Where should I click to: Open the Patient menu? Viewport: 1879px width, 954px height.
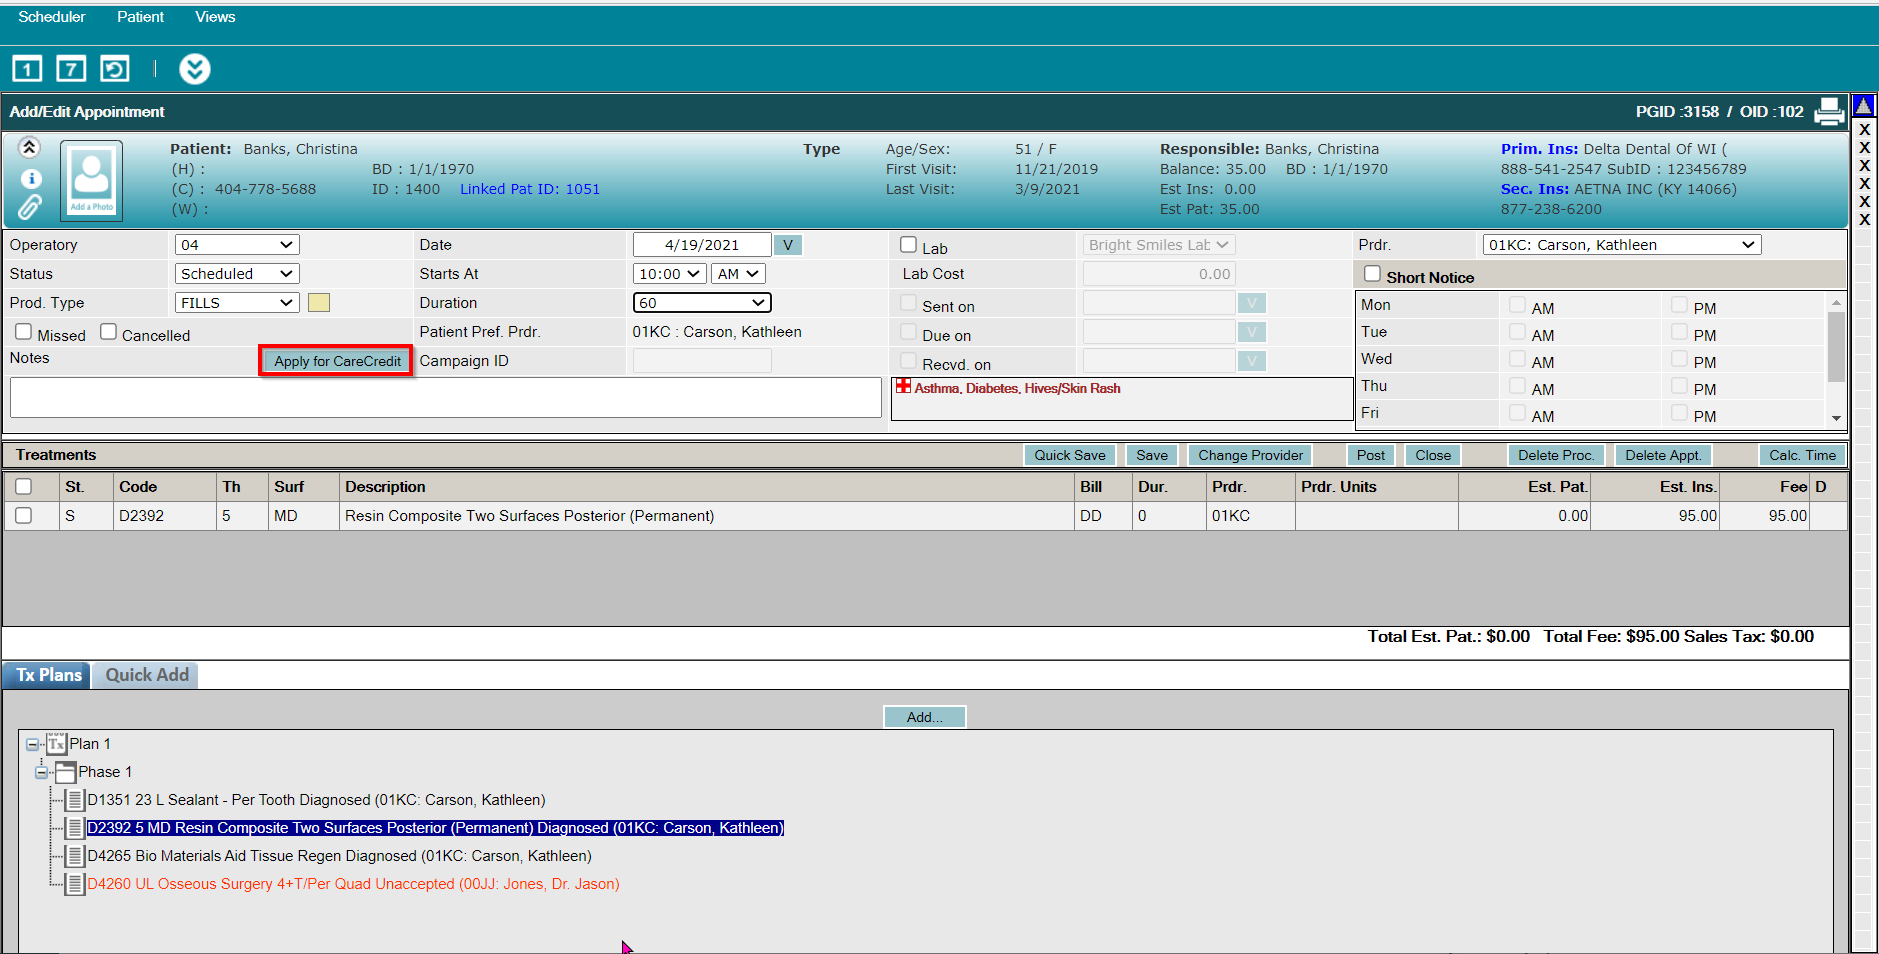pyautogui.click(x=140, y=17)
